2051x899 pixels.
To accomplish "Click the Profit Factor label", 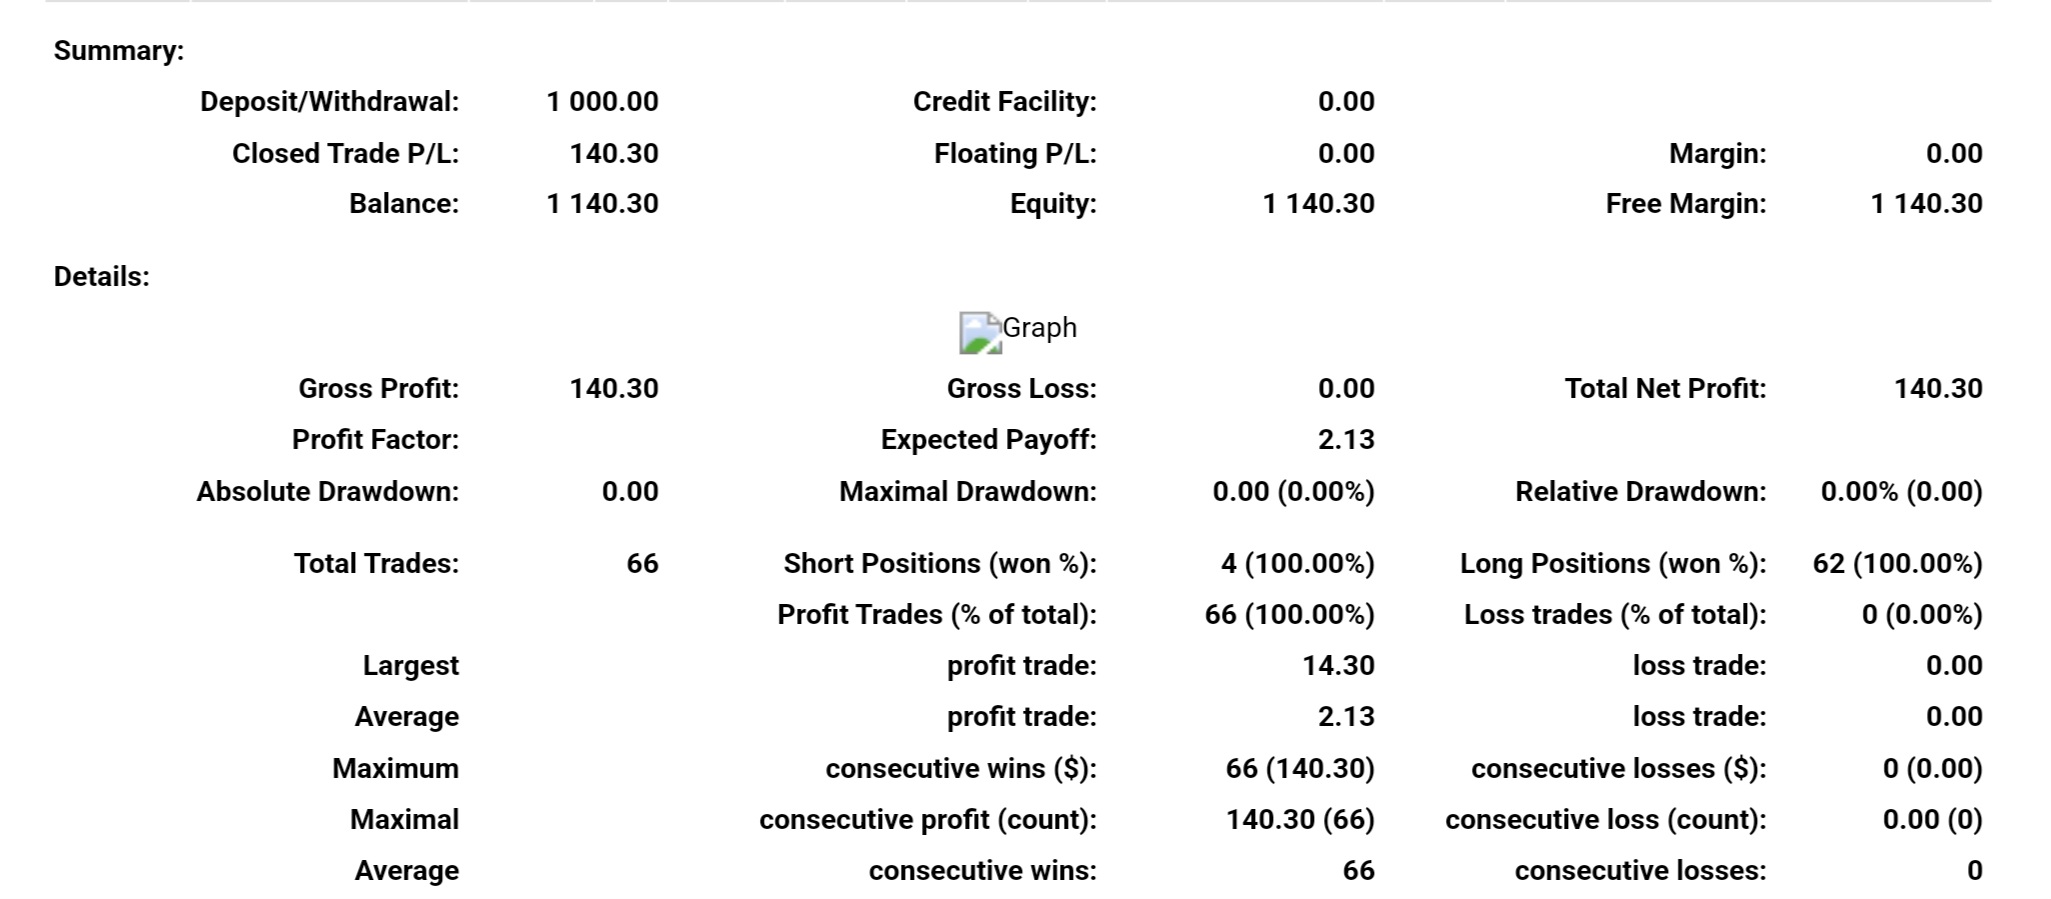I will pos(375,440).
